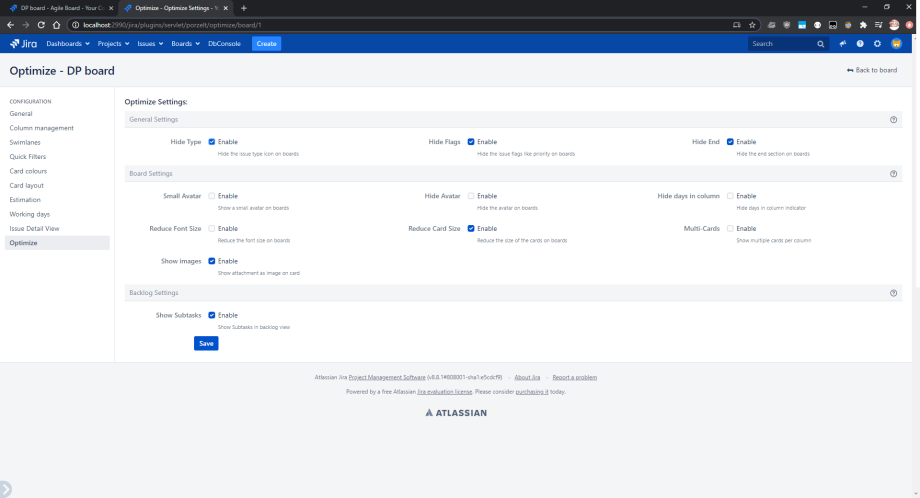This screenshot has height=498, width=920.
Task: Open the Chrome profile avatar
Action: click(894, 25)
